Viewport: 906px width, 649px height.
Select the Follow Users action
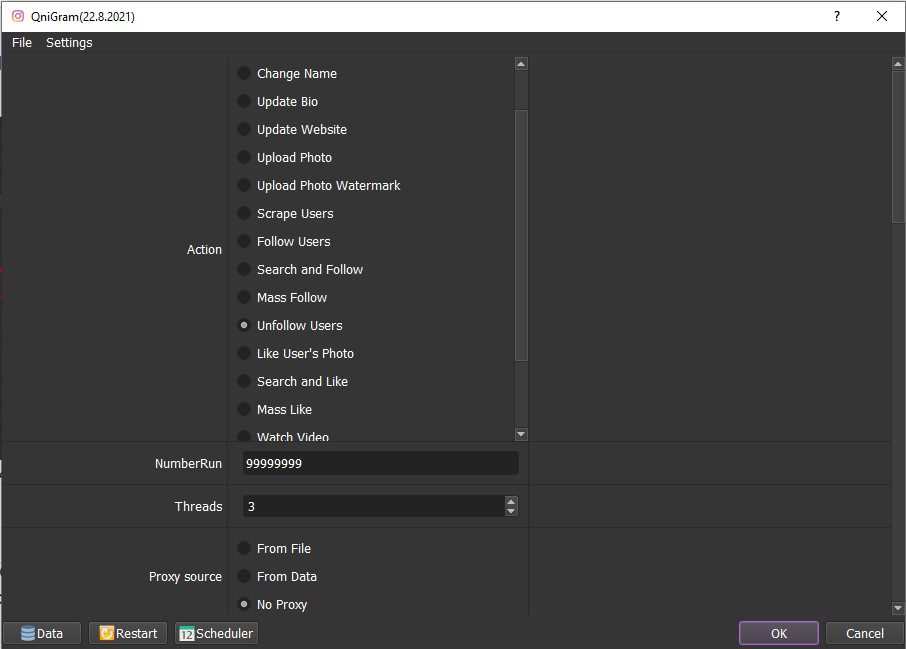tap(284, 242)
